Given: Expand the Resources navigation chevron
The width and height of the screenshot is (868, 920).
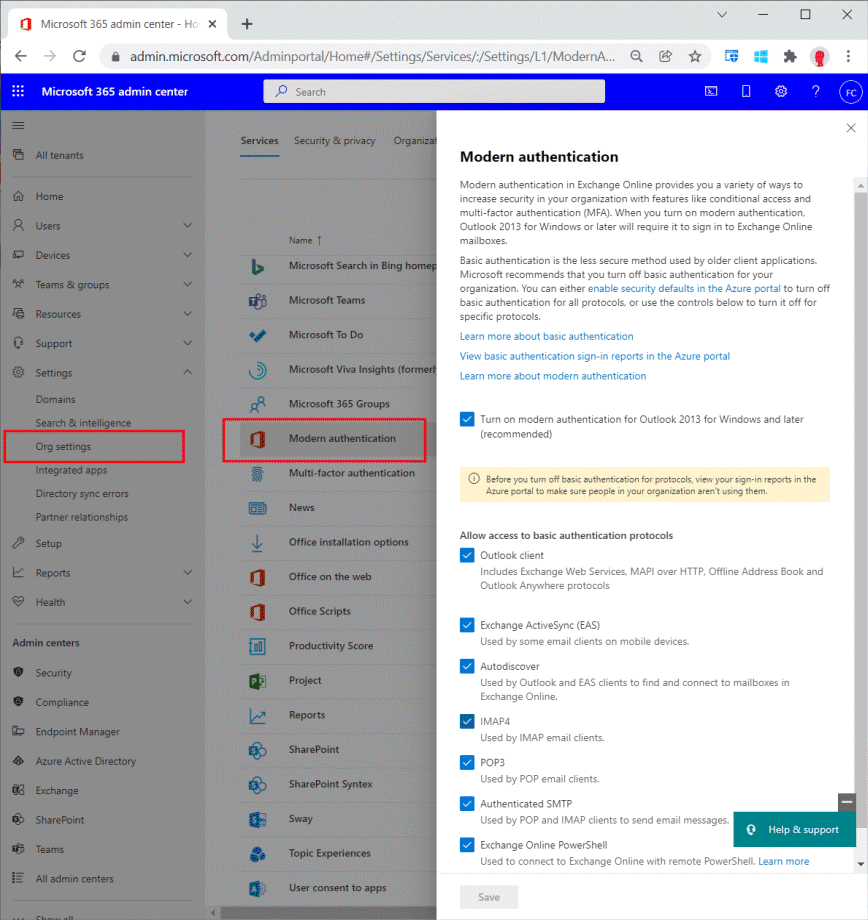Looking at the screenshot, I should [x=187, y=313].
